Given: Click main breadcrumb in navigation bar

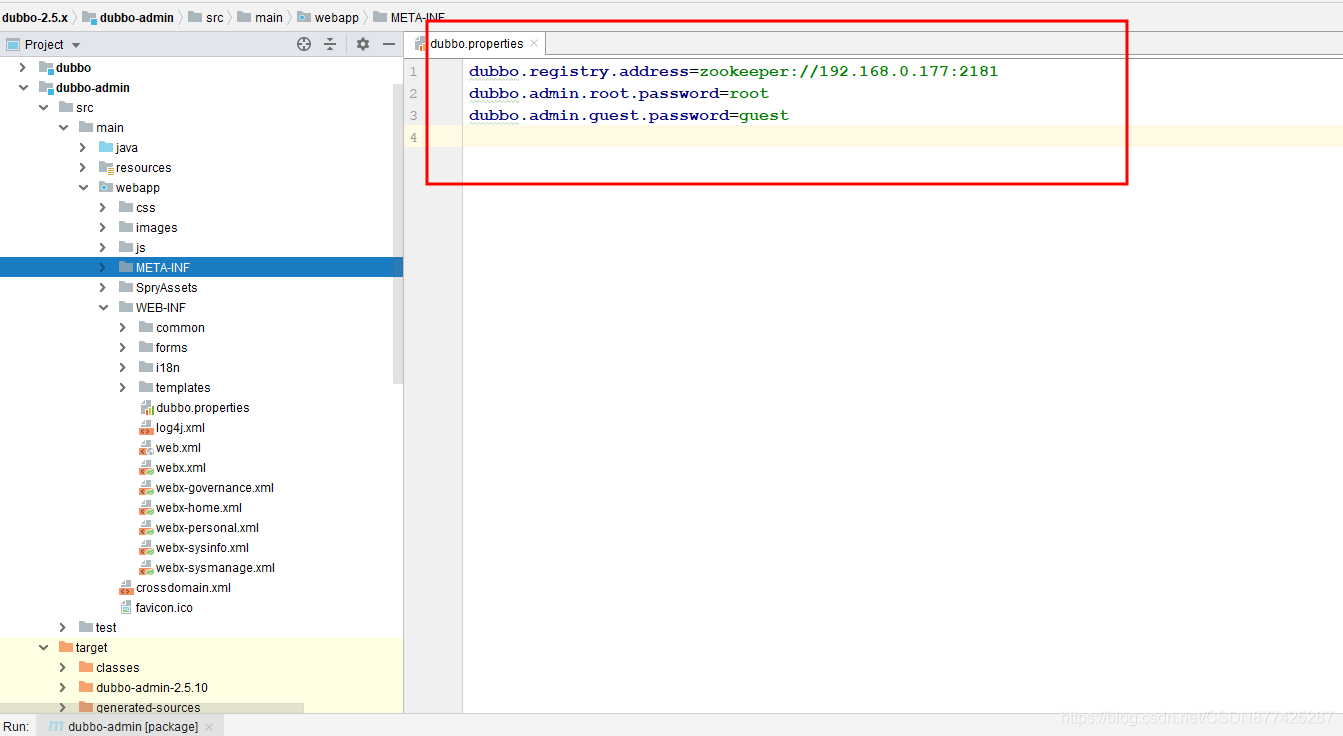Looking at the screenshot, I should click(x=260, y=17).
